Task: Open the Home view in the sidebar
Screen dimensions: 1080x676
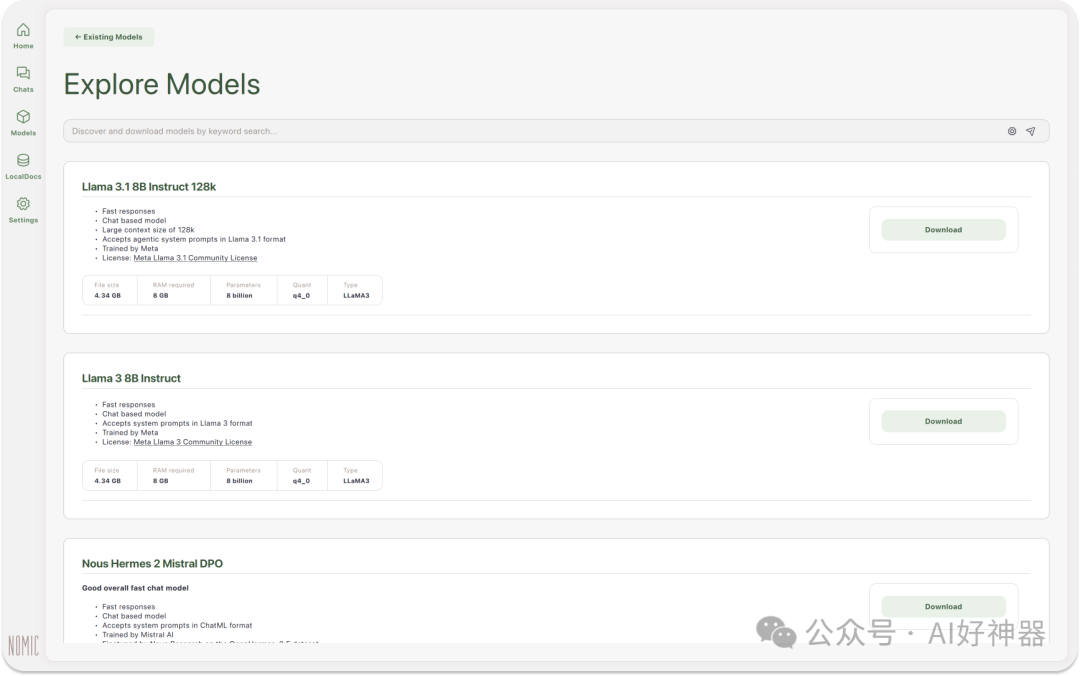Action: [23, 36]
